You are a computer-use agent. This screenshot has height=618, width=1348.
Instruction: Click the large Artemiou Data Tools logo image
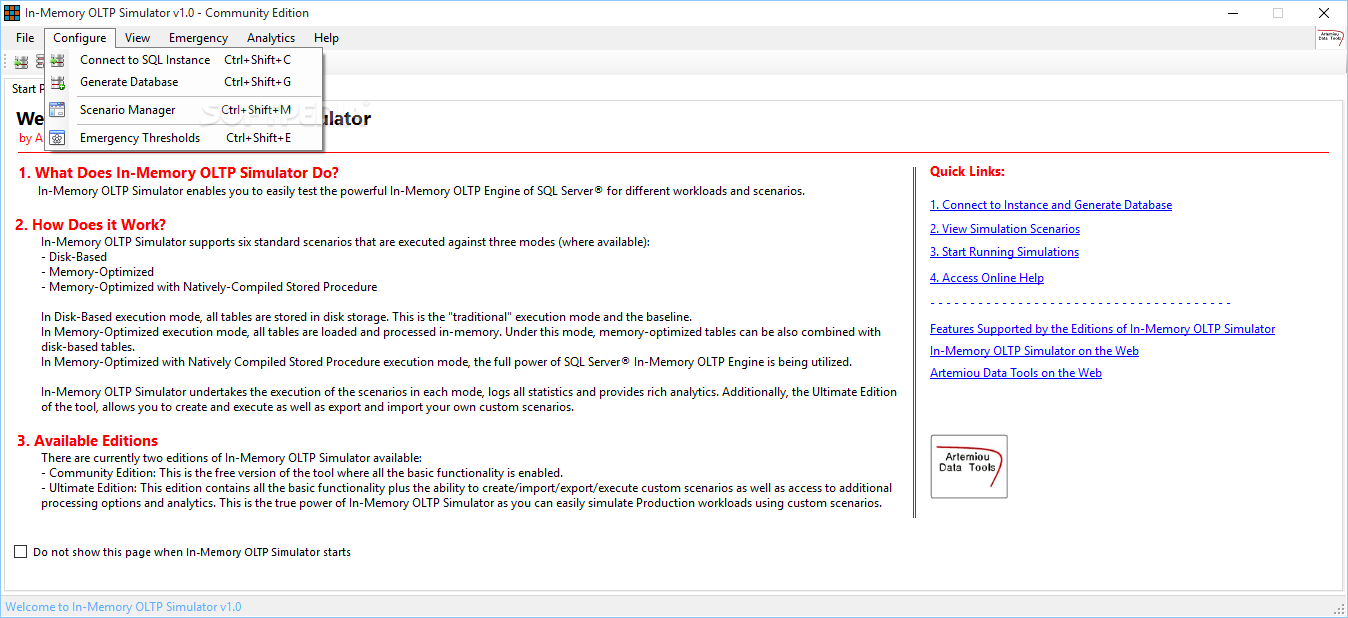click(x=969, y=466)
